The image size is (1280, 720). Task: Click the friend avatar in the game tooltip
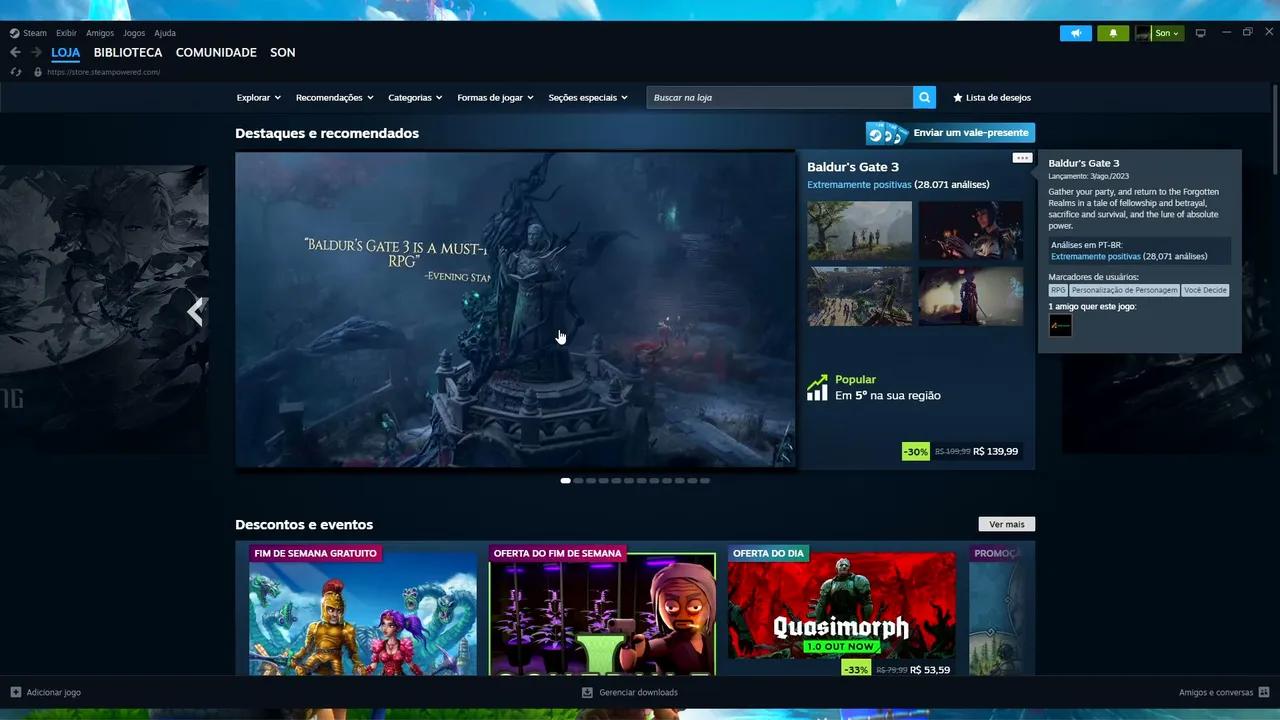1060,325
